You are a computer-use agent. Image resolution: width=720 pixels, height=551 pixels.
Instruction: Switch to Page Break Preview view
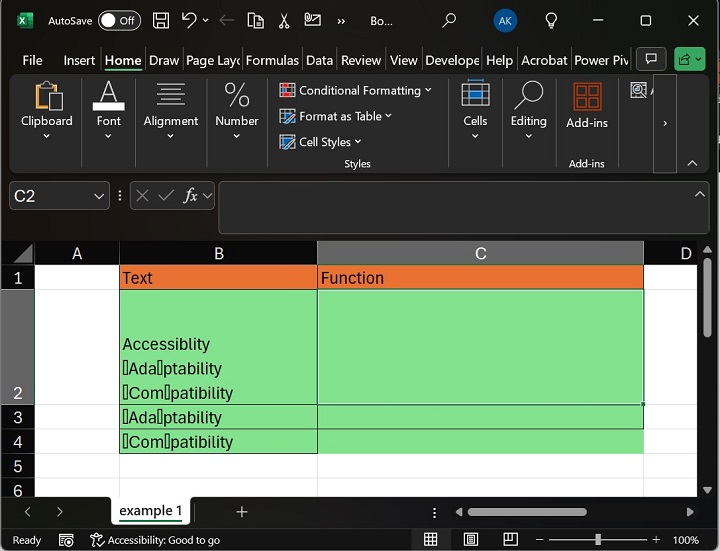(509, 540)
